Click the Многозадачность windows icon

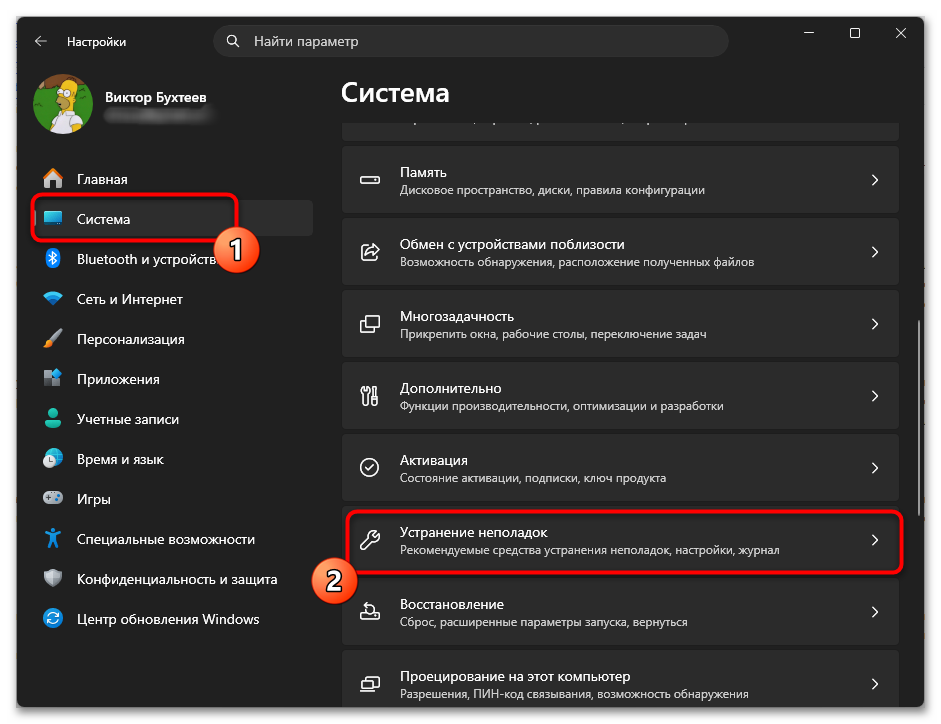click(x=370, y=324)
